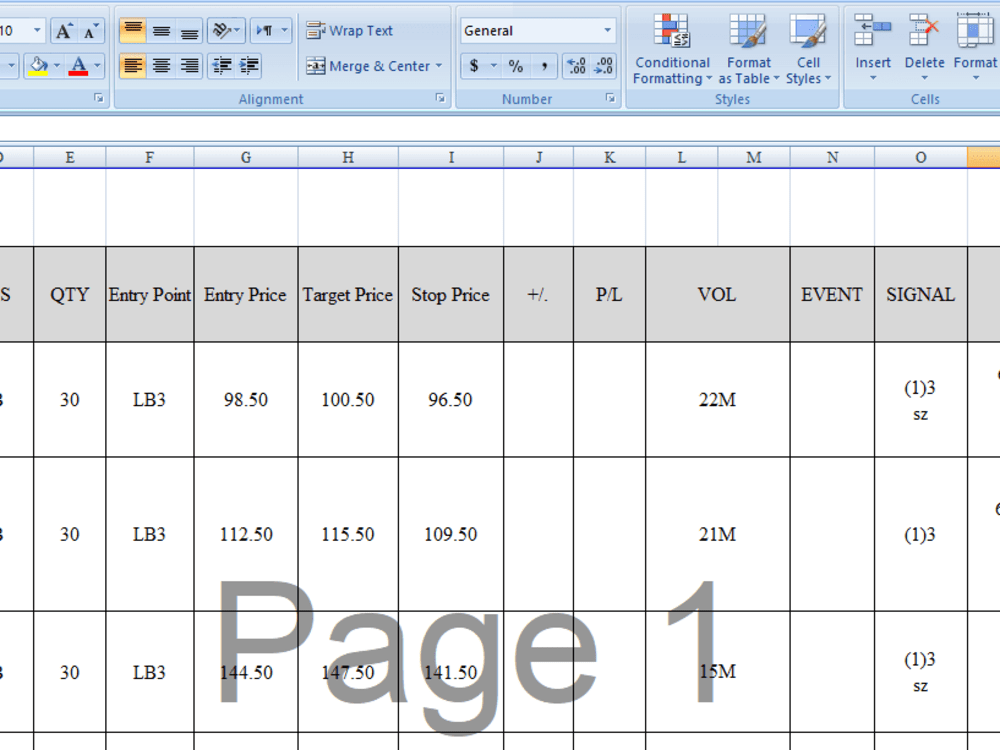Select the Increase Font Size icon
The height and width of the screenshot is (750, 1000).
pos(65,29)
